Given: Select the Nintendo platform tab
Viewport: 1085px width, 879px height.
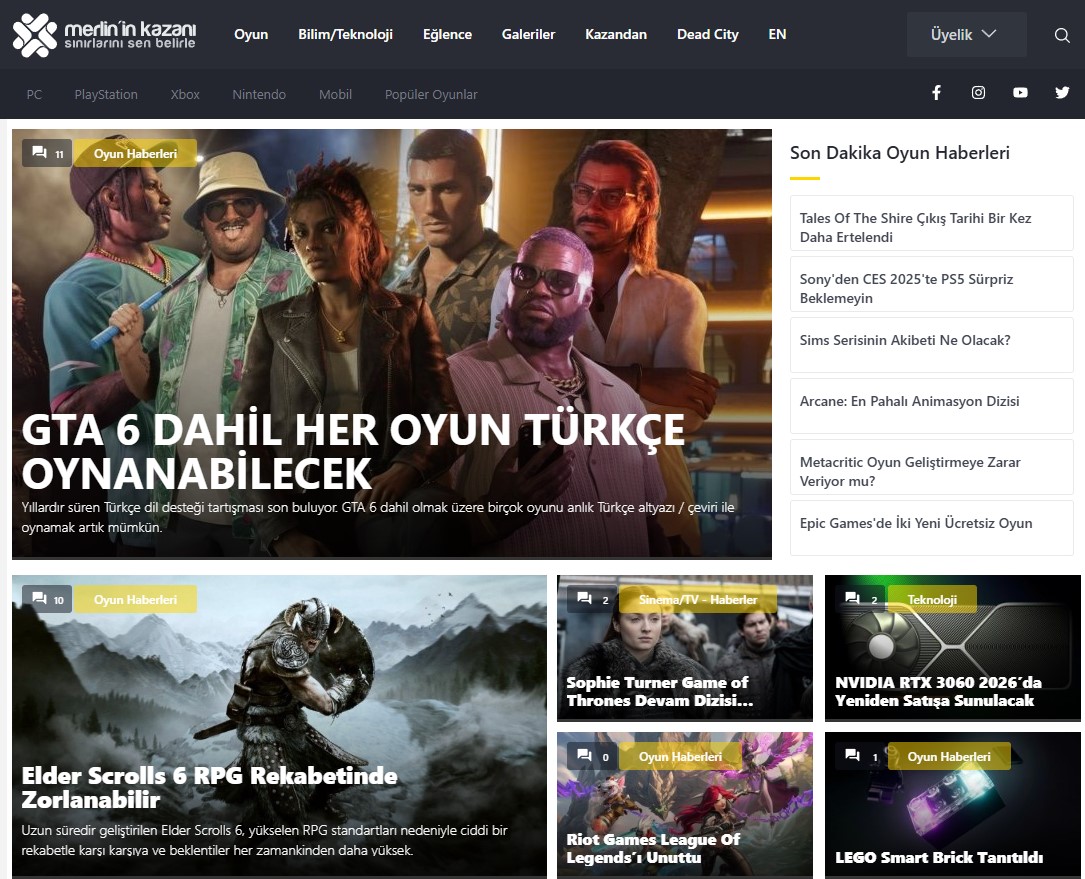Looking at the screenshot, I should (259, 95).
